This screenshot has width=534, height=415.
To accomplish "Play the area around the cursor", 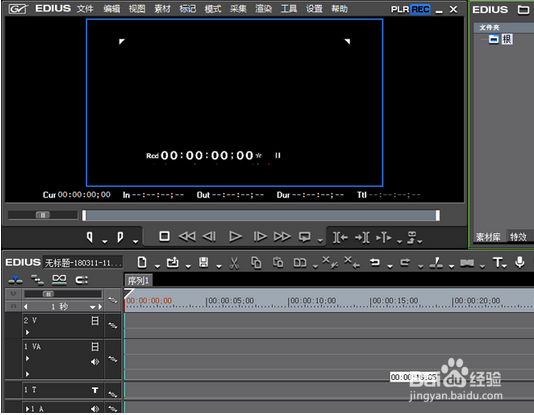I will coord(384,237).
